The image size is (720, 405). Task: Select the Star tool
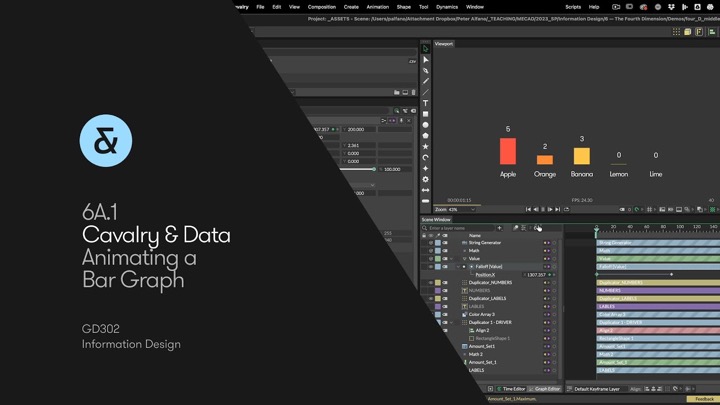[426, 146]
